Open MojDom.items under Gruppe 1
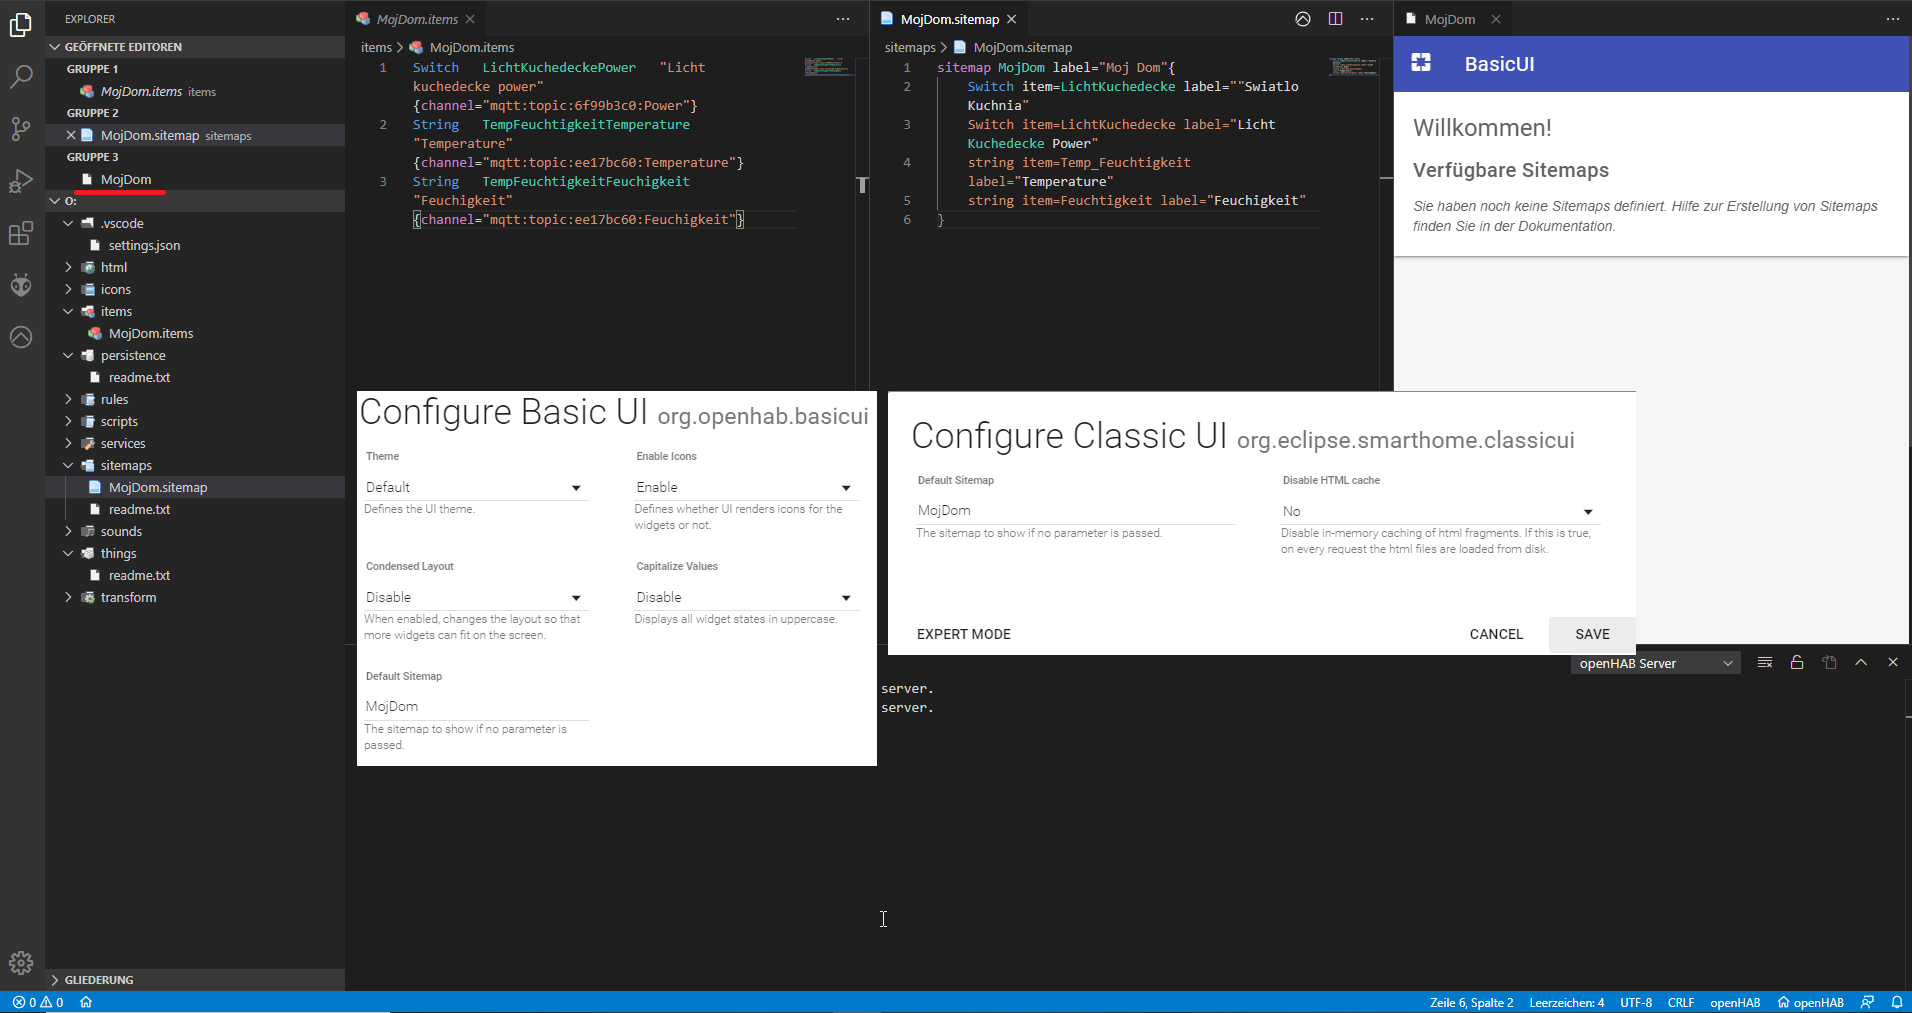 pyautogui.click(x=195, y=91)
